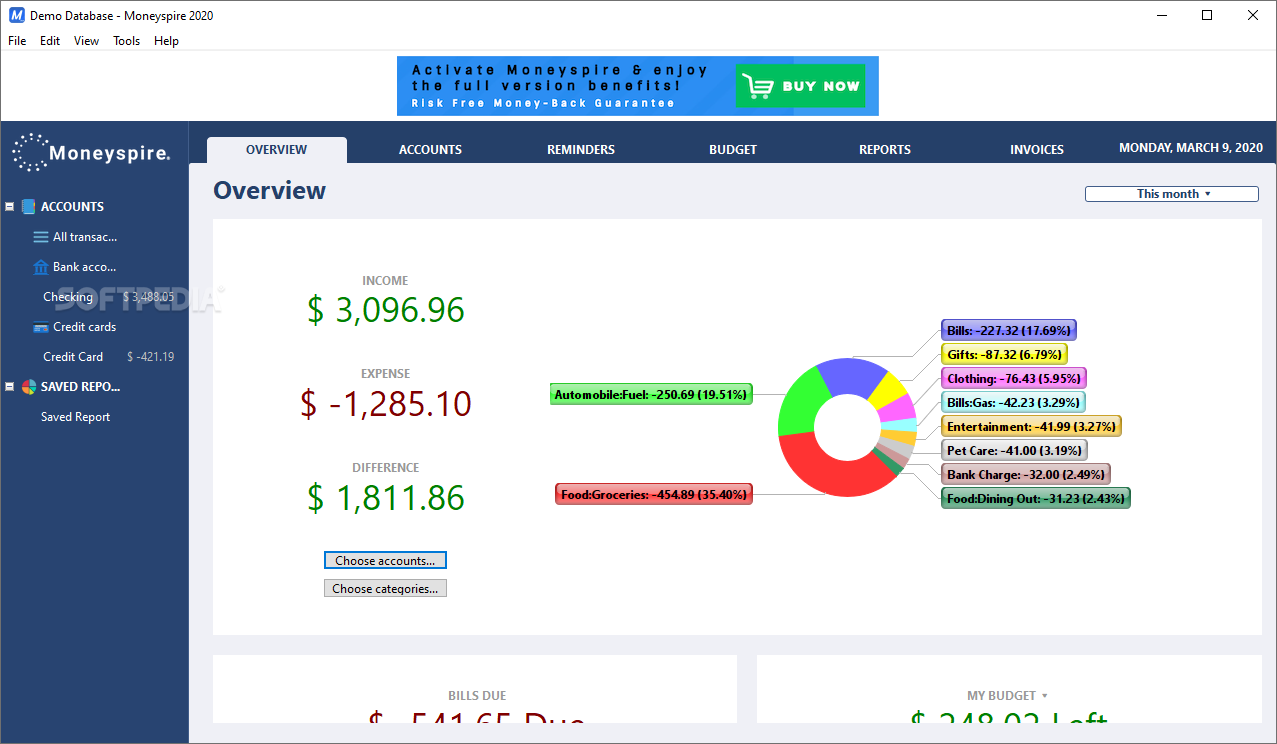Open the Edit menu
The image size is (1277, 744).
tap(50, 41)
